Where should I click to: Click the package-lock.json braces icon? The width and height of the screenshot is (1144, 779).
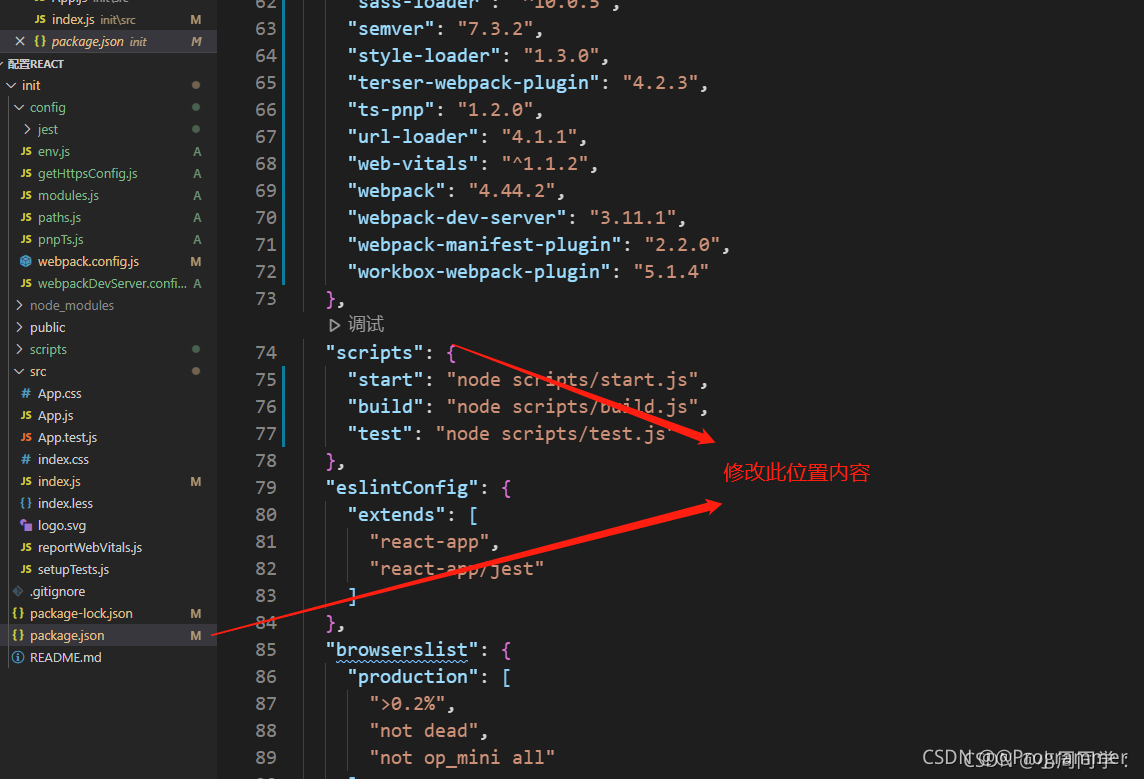(18, 613)
